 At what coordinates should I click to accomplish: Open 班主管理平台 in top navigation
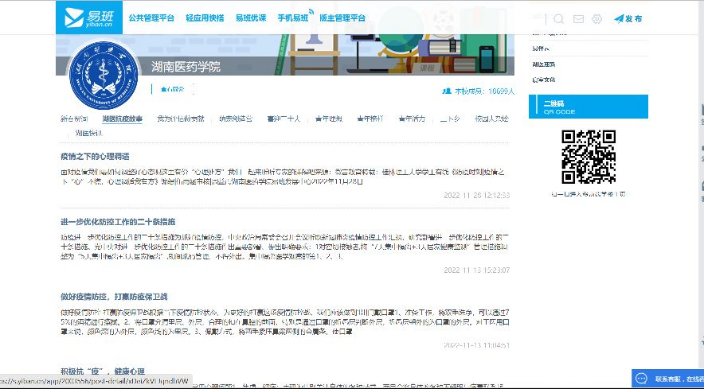tap(342, 18)
